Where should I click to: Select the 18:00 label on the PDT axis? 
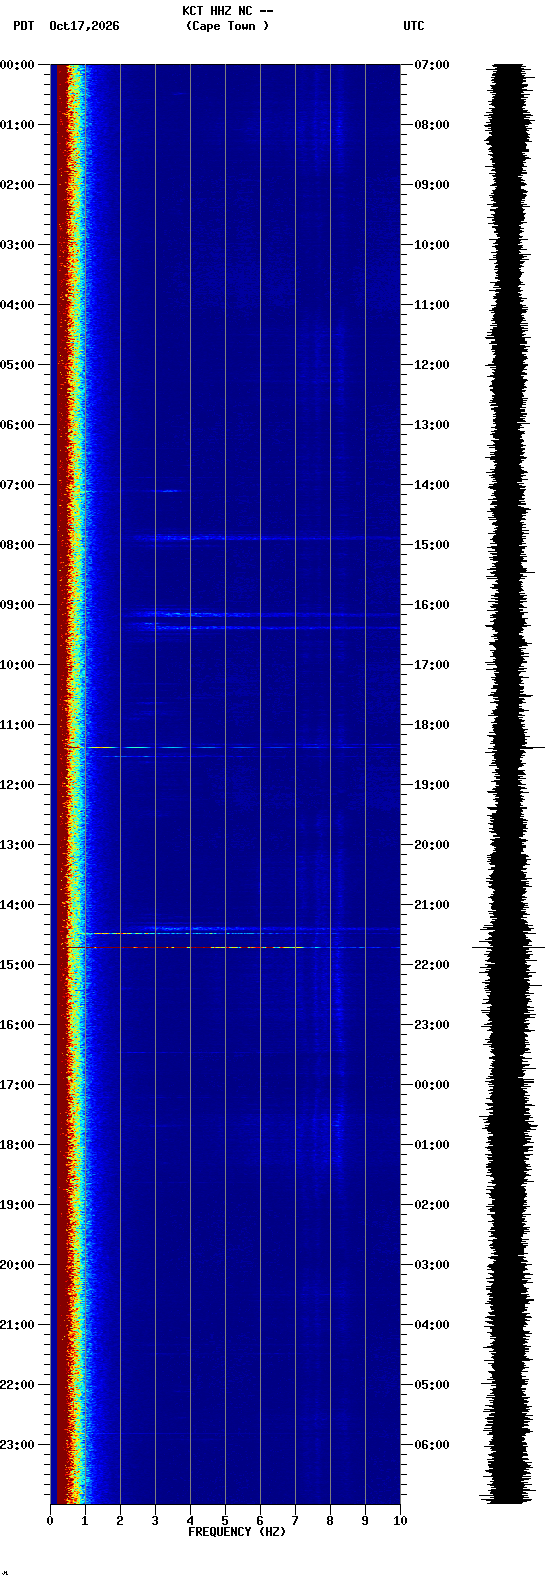click(x=17, y=1145)
